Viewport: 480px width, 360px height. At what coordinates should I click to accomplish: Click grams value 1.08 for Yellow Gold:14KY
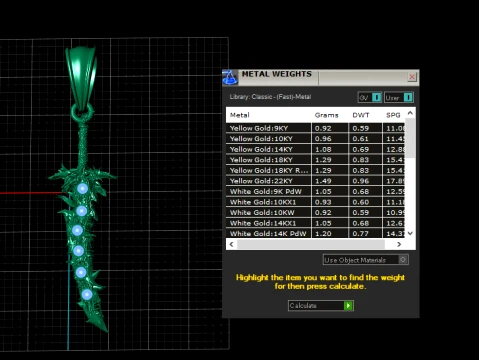click(x=323, y=149)
